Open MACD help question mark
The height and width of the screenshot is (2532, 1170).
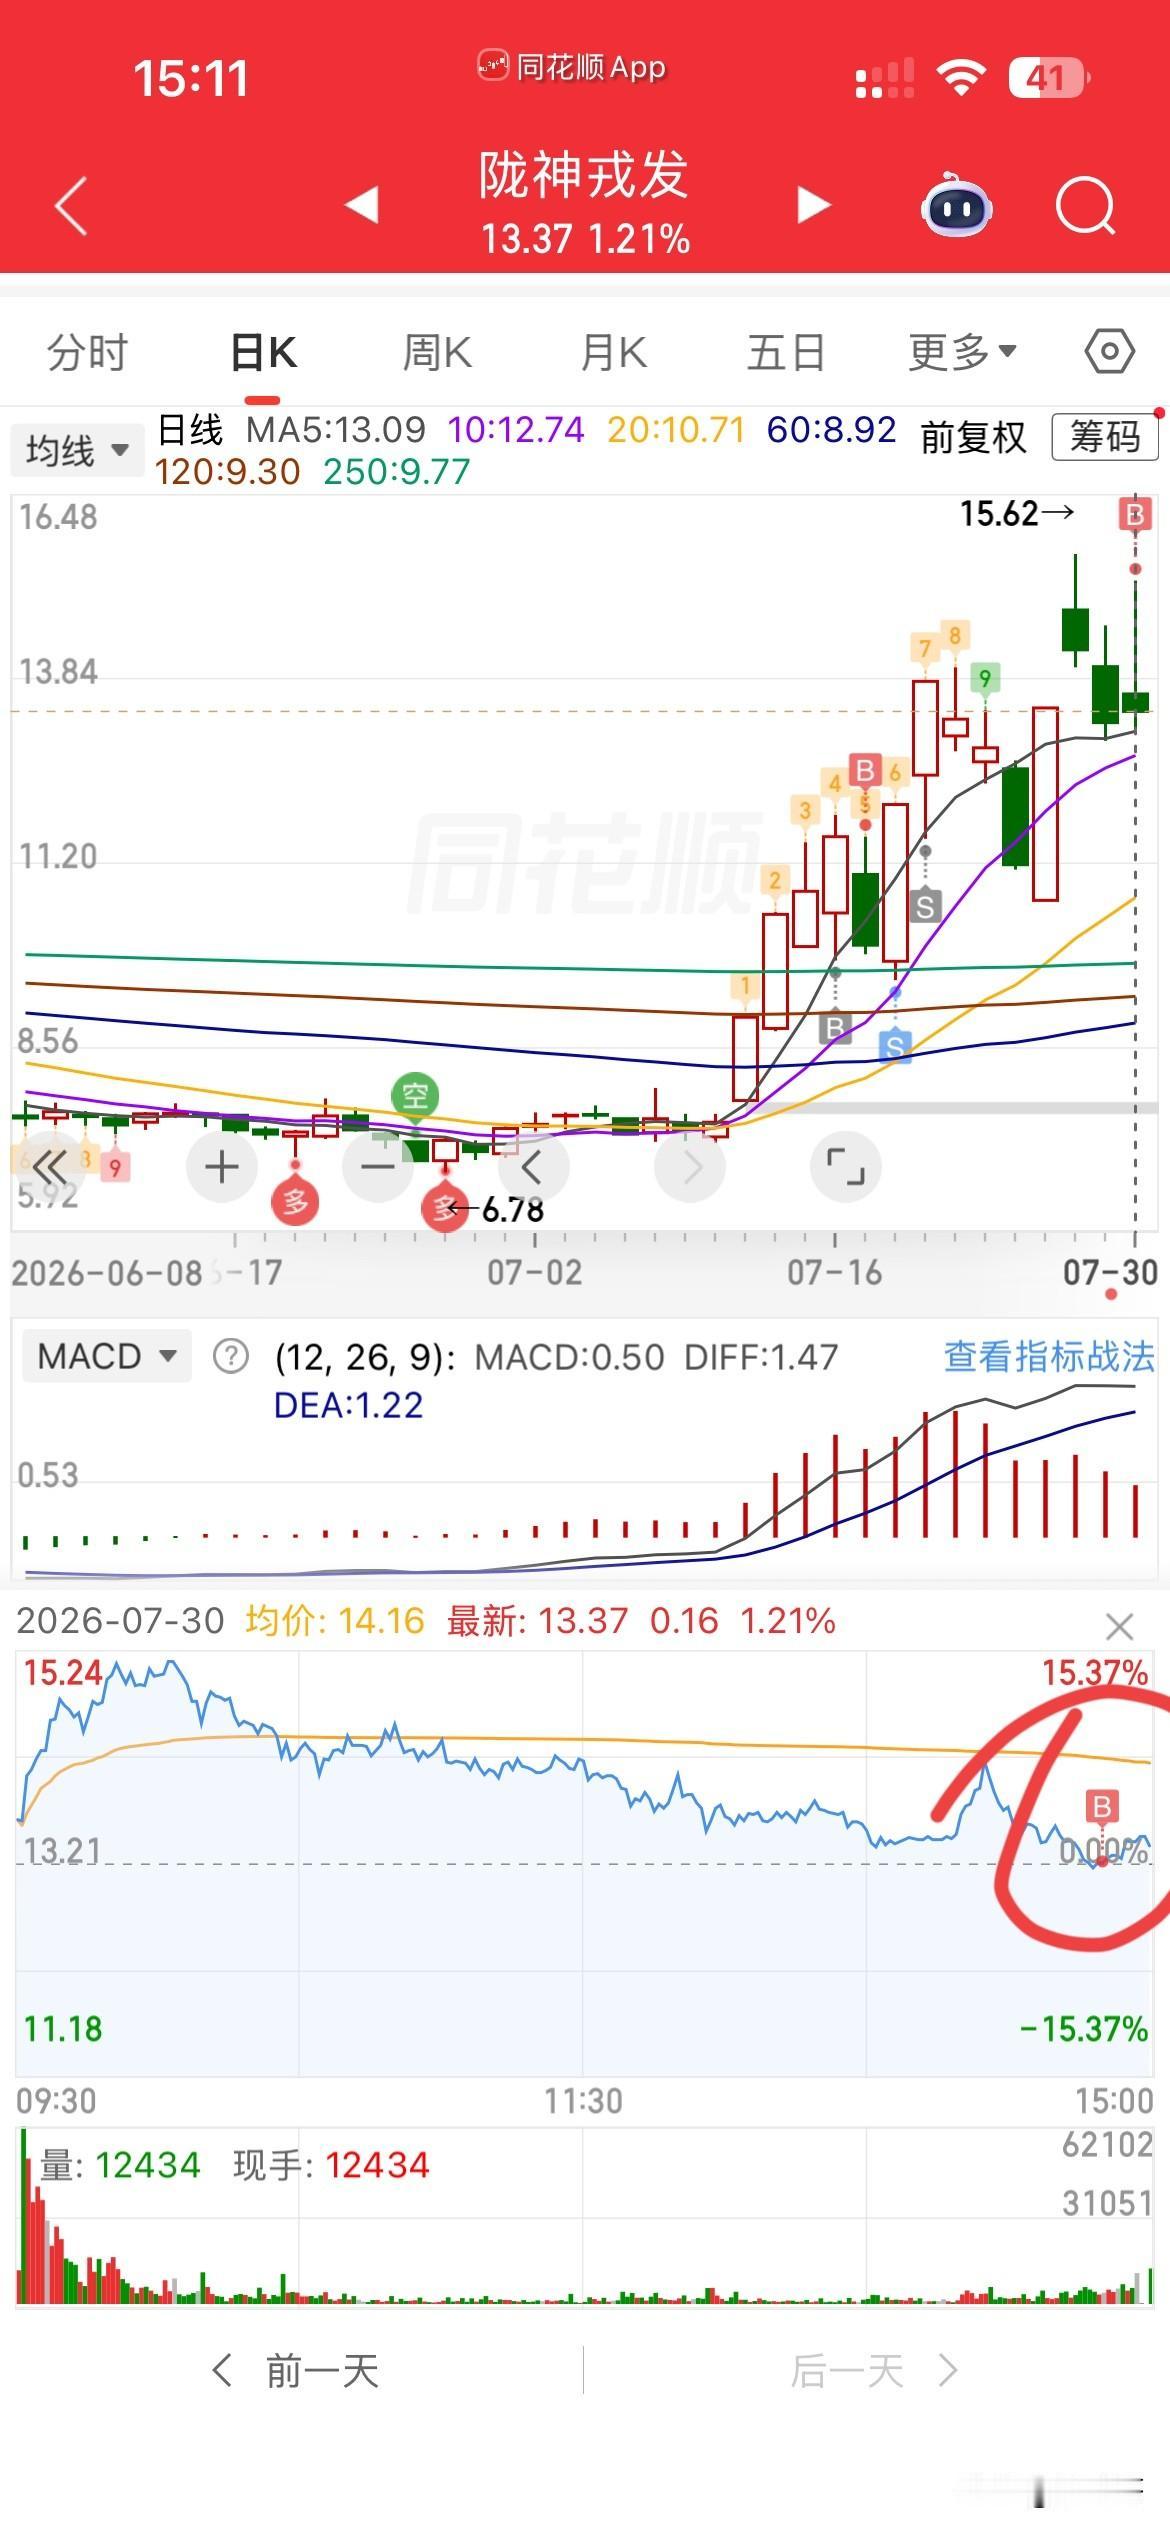[x=231, y=1357]
